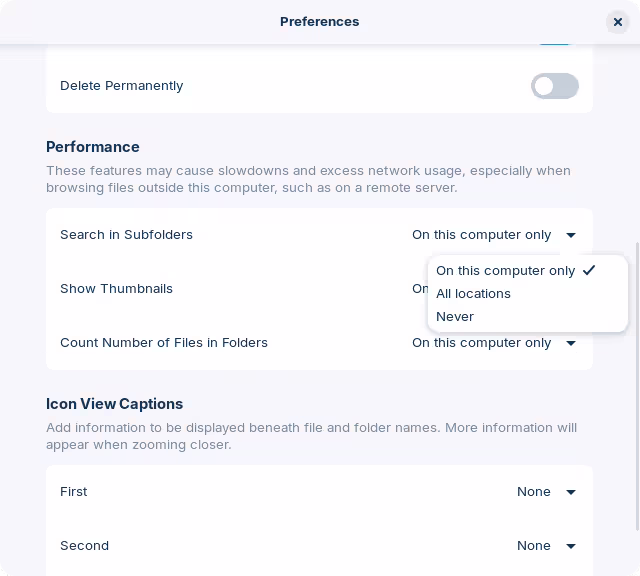This screenshot has height=576, width=640.
Task: Close the Preferences dialog with X icon
Action: [x=618, y=22]
